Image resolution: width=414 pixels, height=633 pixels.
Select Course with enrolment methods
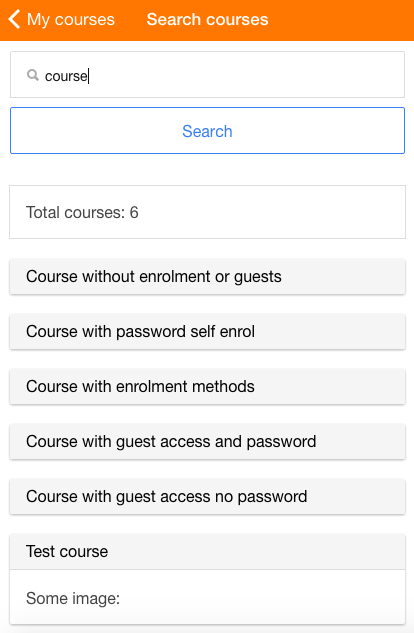207,386
